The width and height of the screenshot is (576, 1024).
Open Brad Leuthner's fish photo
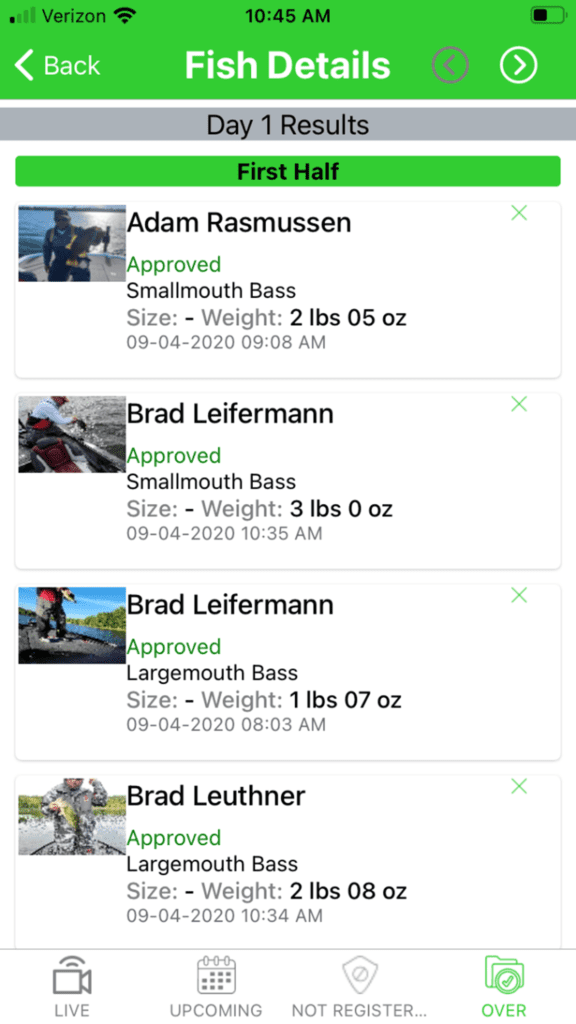click(x=72, y=816)
